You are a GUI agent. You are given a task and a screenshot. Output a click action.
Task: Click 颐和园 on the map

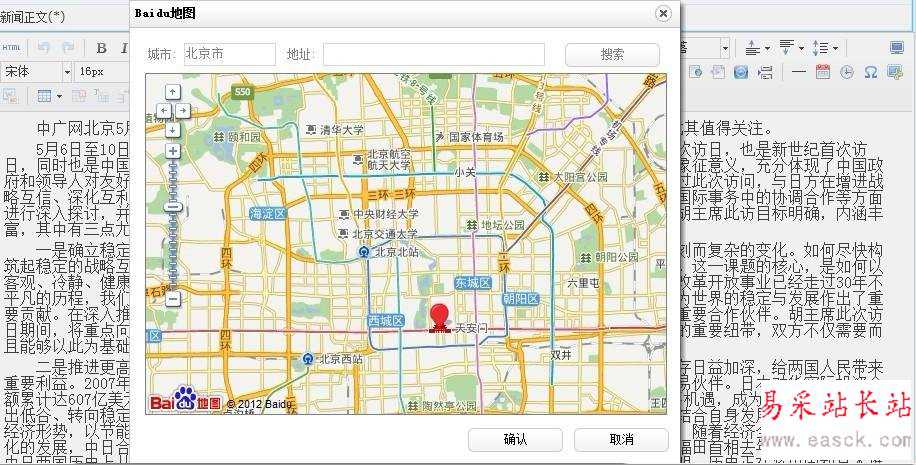click(236, 137)
